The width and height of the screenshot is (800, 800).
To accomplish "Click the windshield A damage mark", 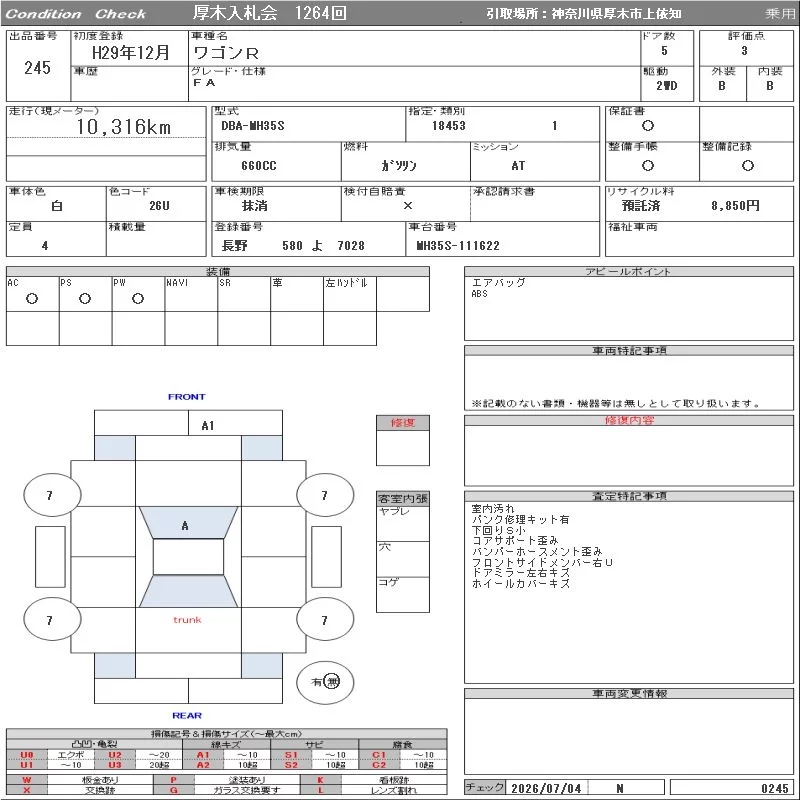I will click(185, 526).
